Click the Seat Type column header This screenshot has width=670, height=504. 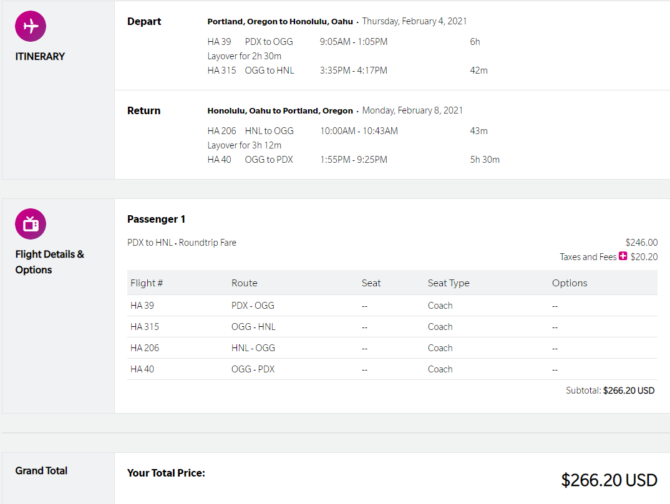449,283
